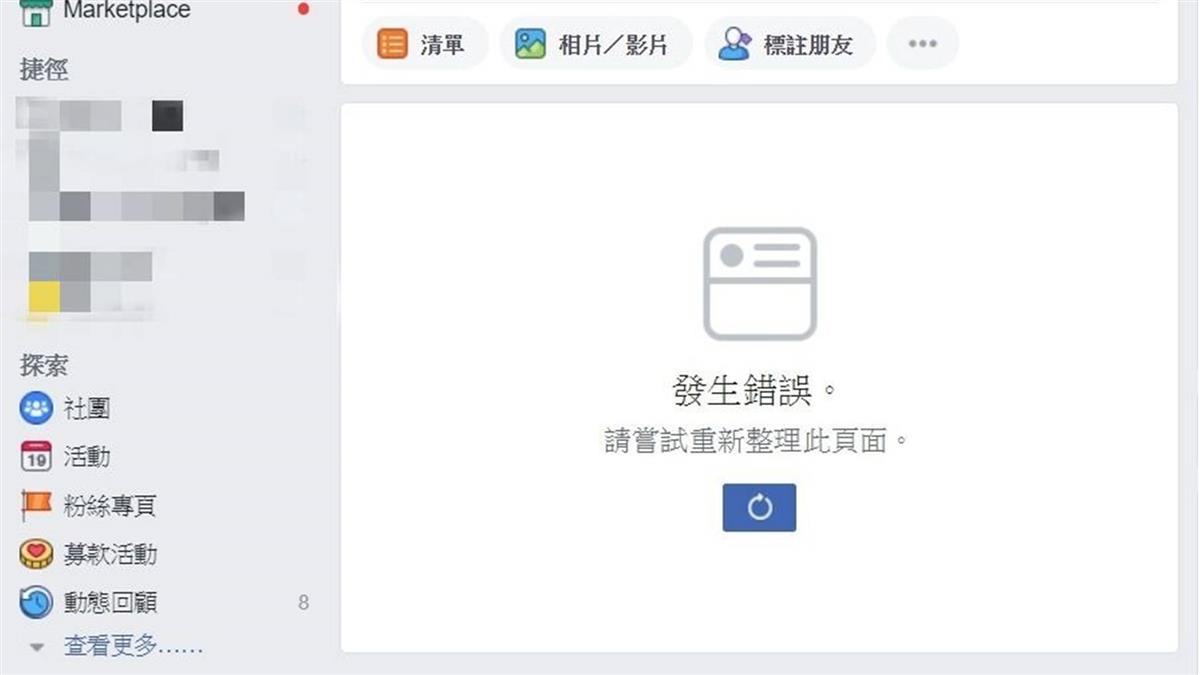Open the Marketplace text link
The image size is (1200, 675).
click(x=126, y=11)
